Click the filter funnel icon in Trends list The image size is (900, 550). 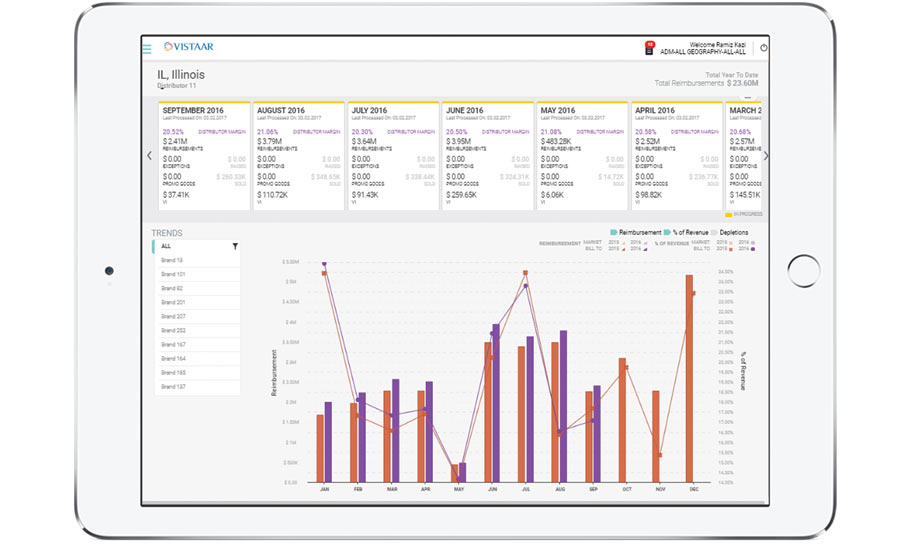[235, 246]
